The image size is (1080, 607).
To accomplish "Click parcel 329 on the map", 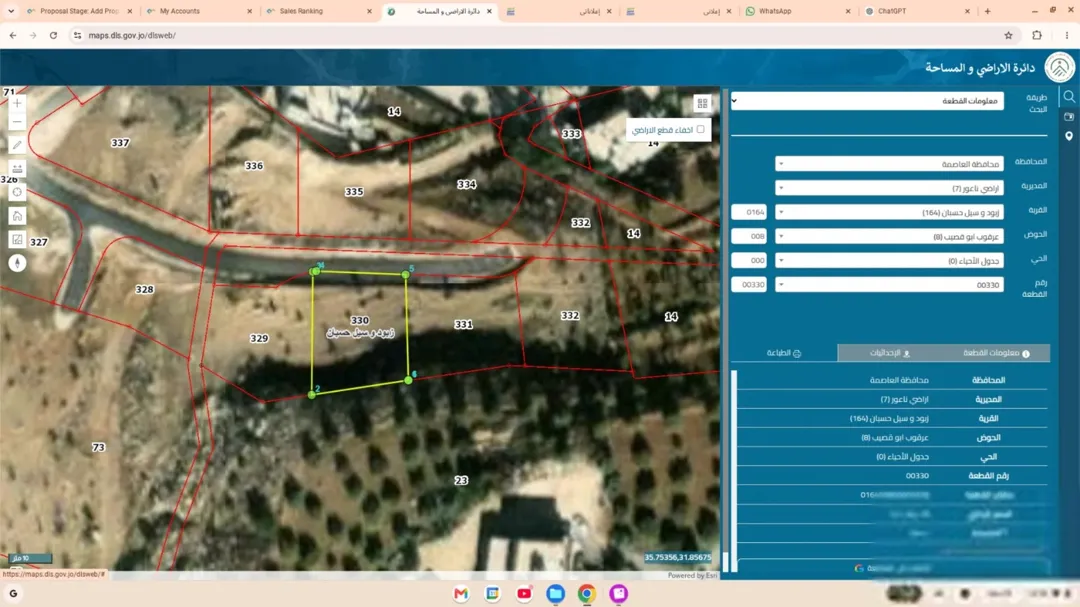I will [x=259, y=338].
